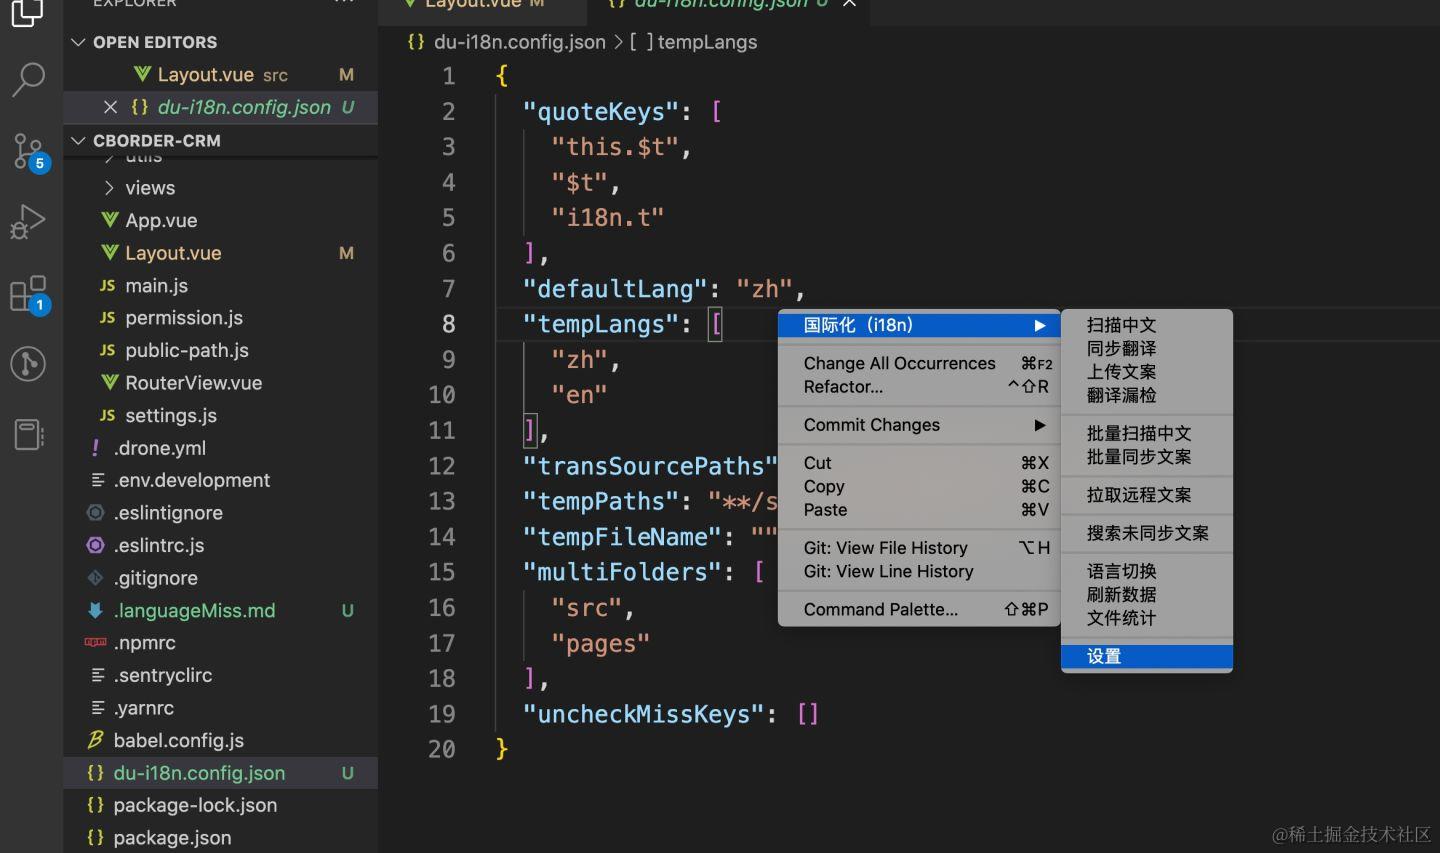Click the npm icon beside .npmrc
The width and height of the screenshot is (1440, 853).
coord(95,643)
